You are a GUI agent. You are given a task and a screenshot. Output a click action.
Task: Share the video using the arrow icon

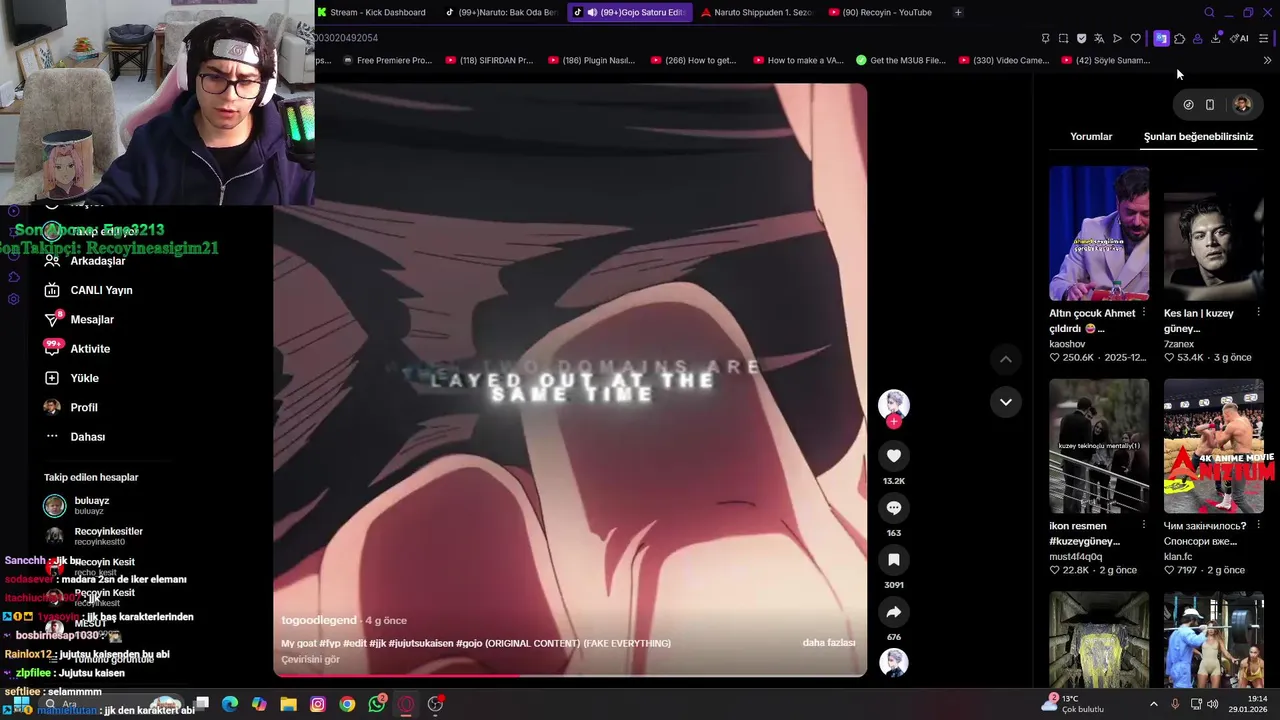(894, 612)
